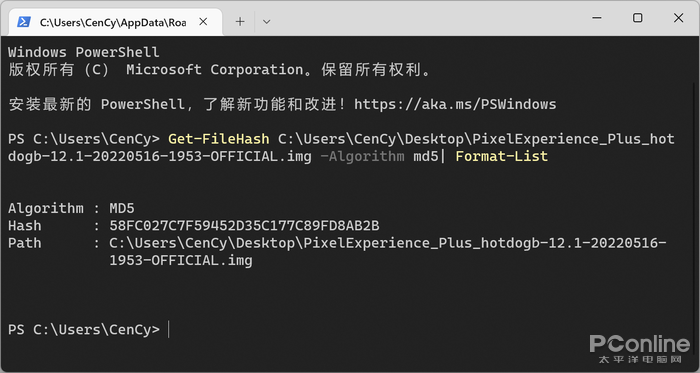Click the Algorithm : MD5 output line

coord(71,208)
